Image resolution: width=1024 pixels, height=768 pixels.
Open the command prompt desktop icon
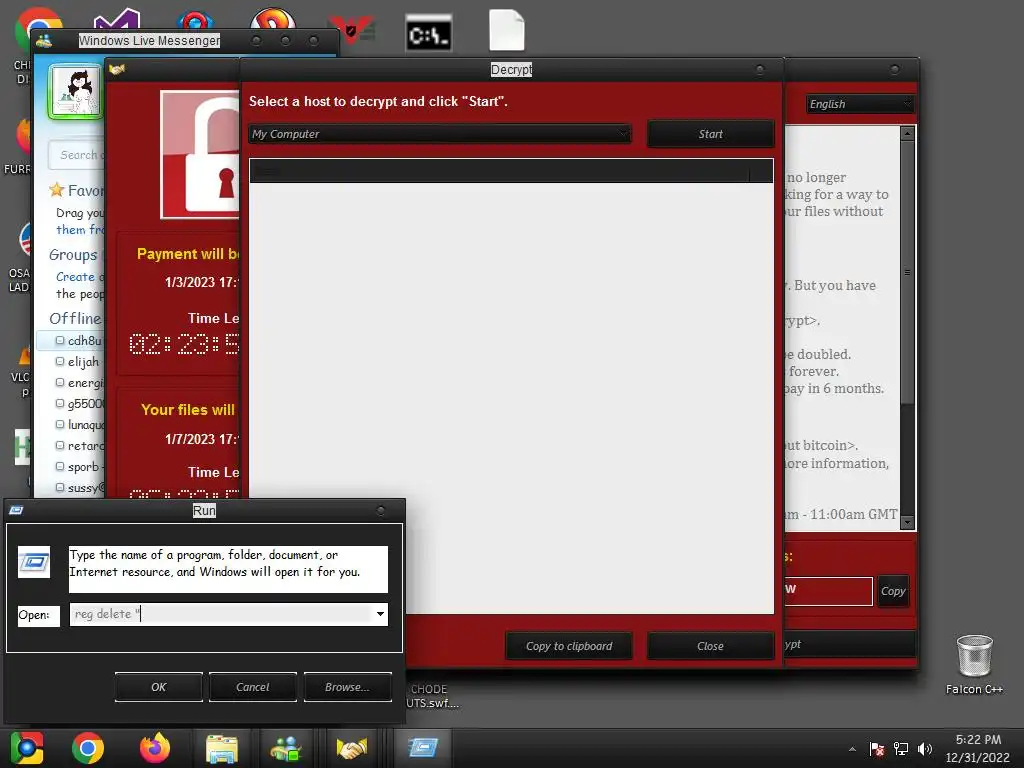click(428, 33)
